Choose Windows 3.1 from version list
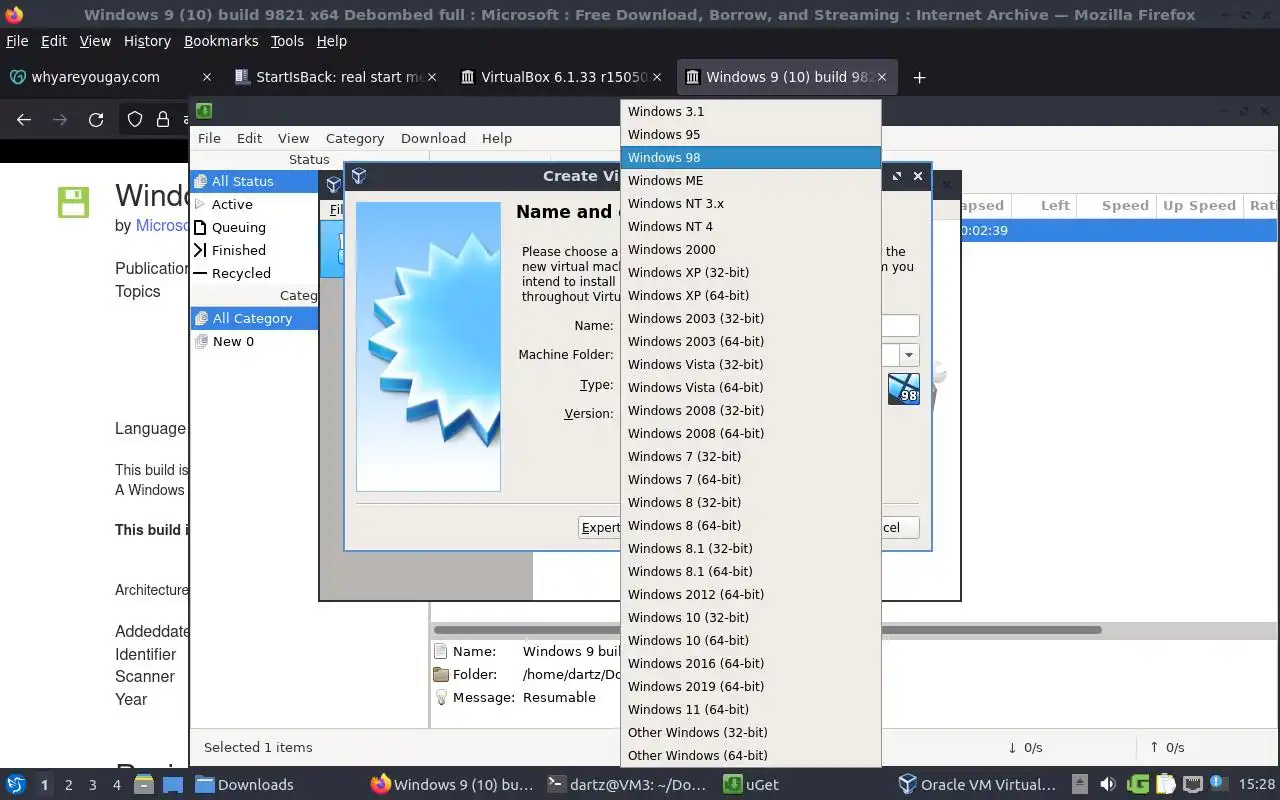This screenshot has height=800, width=1280. (x=750, y=111)
